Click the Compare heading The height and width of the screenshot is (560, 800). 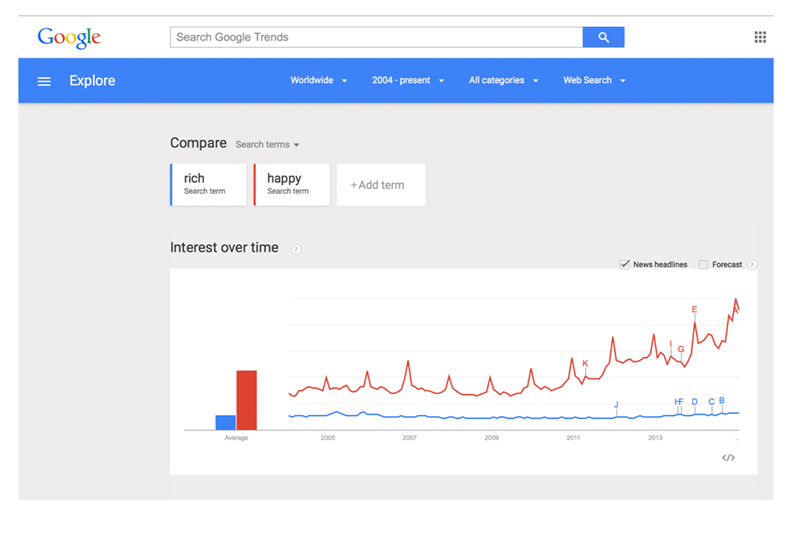coord(198,143)
